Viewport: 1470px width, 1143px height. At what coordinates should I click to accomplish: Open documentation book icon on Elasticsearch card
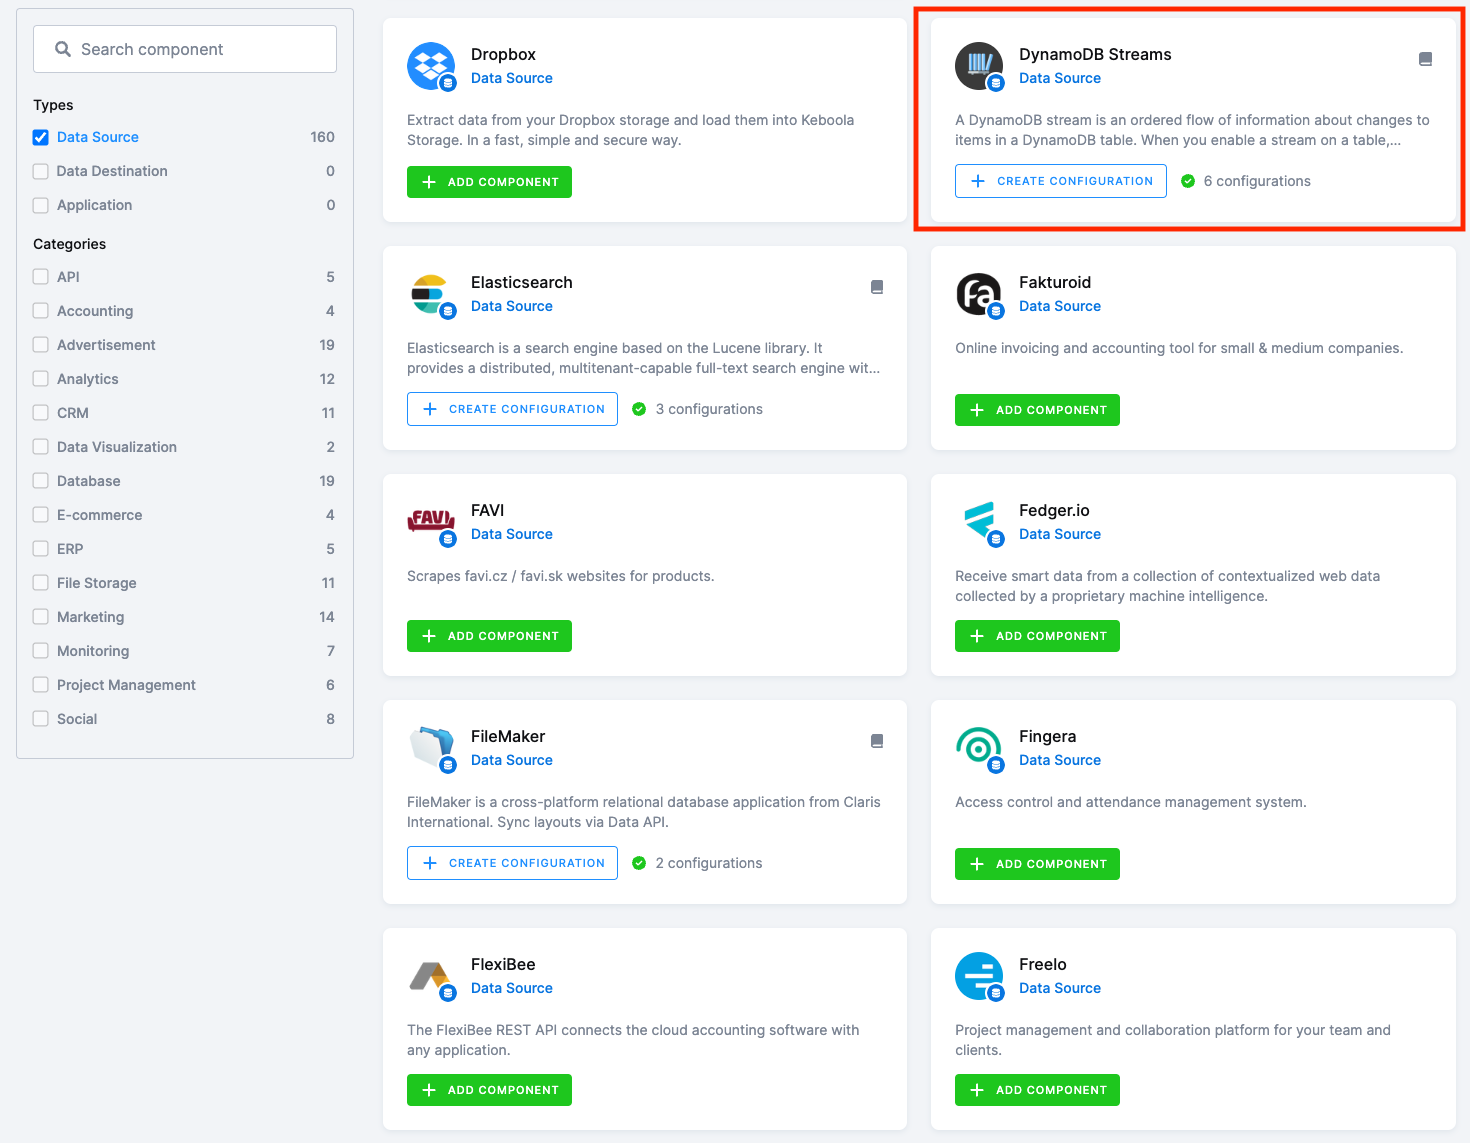click(877, 287)
